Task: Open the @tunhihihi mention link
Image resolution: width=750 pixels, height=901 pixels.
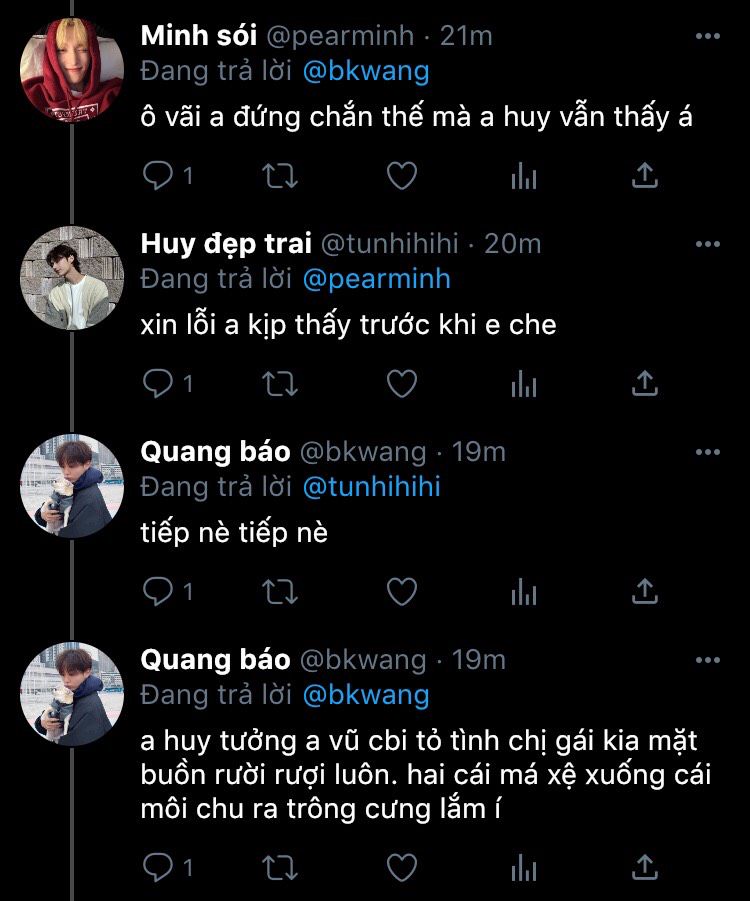Action: (x=371, y=487)
